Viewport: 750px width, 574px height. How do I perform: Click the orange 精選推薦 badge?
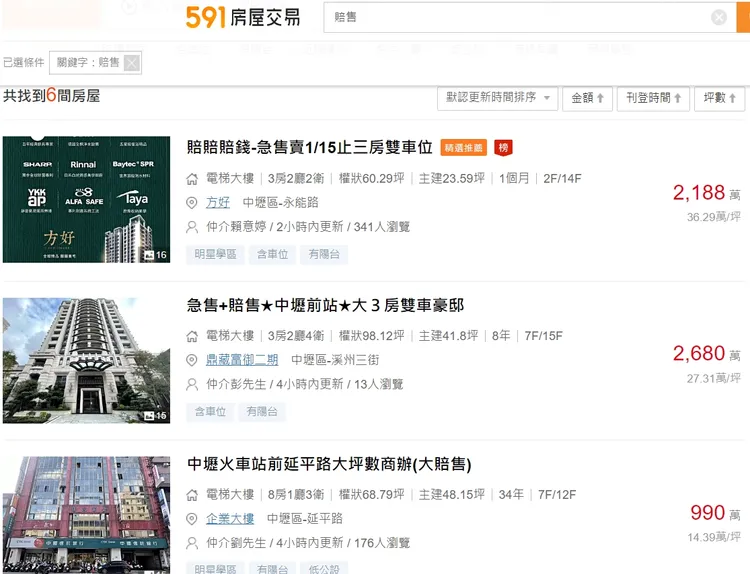[x=465, y=147]
